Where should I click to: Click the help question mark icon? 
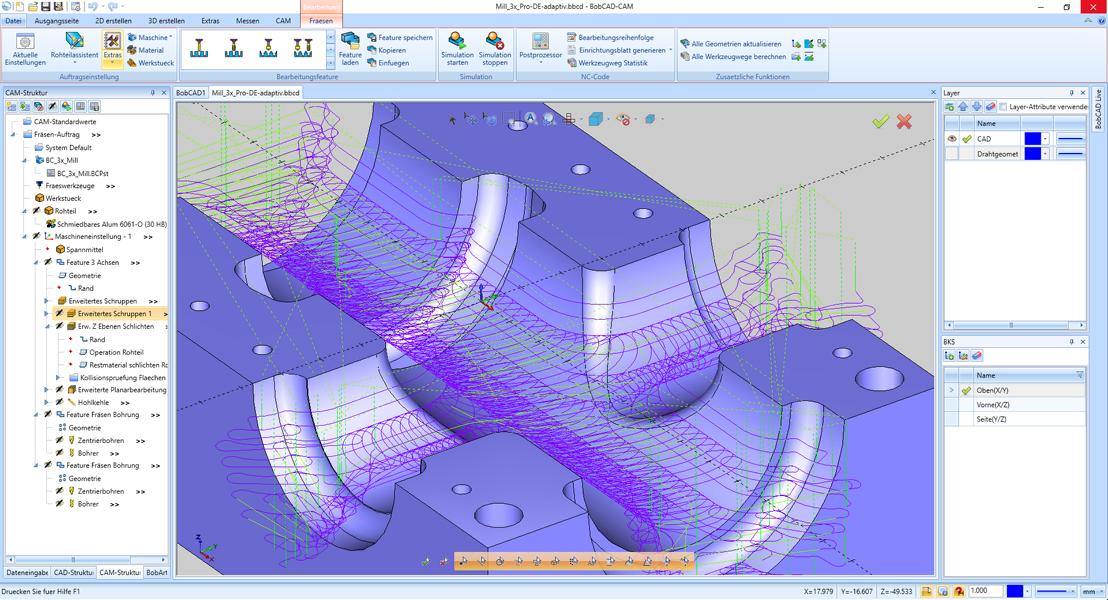(1102, 21)
